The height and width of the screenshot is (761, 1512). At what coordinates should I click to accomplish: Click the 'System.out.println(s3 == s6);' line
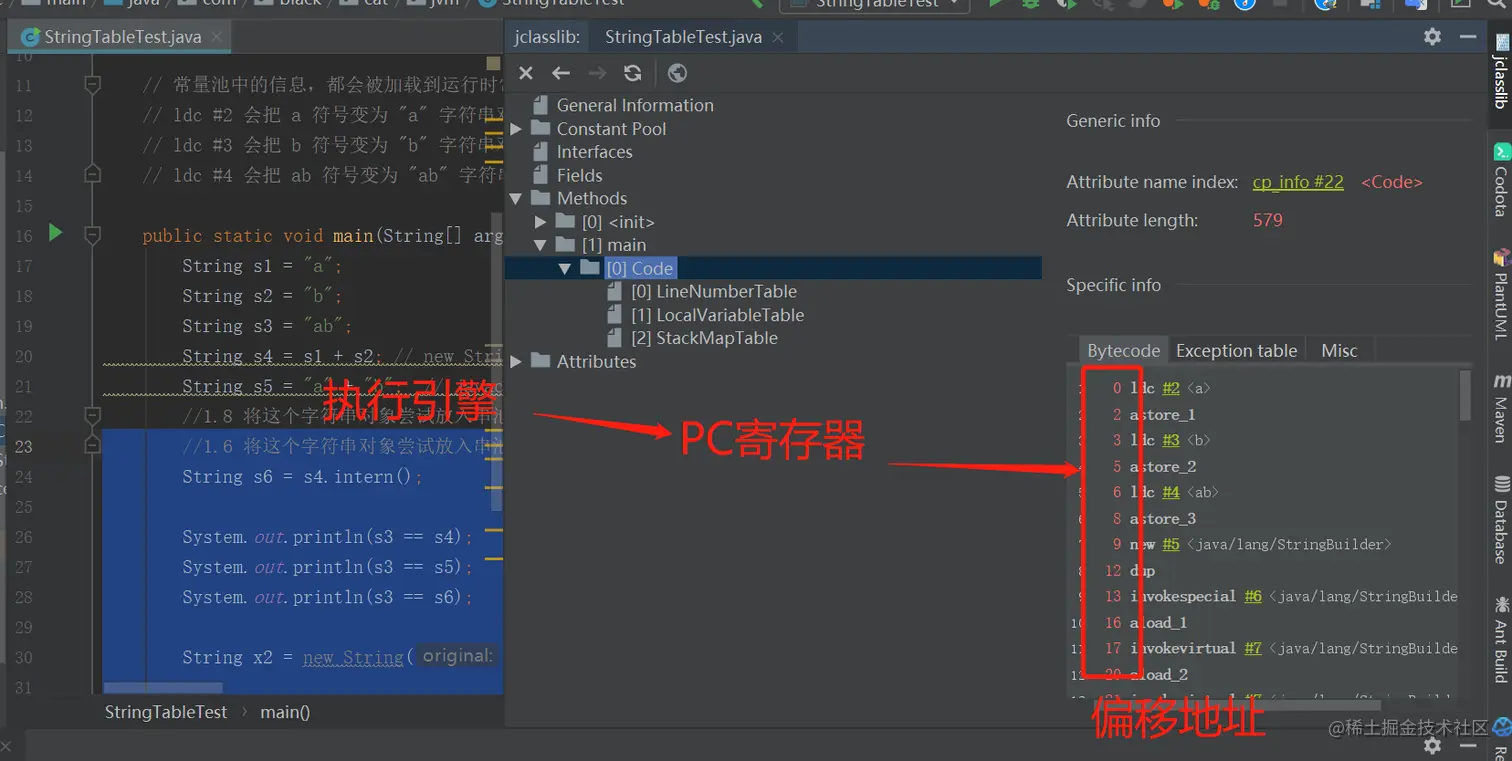tap(327, 597)
